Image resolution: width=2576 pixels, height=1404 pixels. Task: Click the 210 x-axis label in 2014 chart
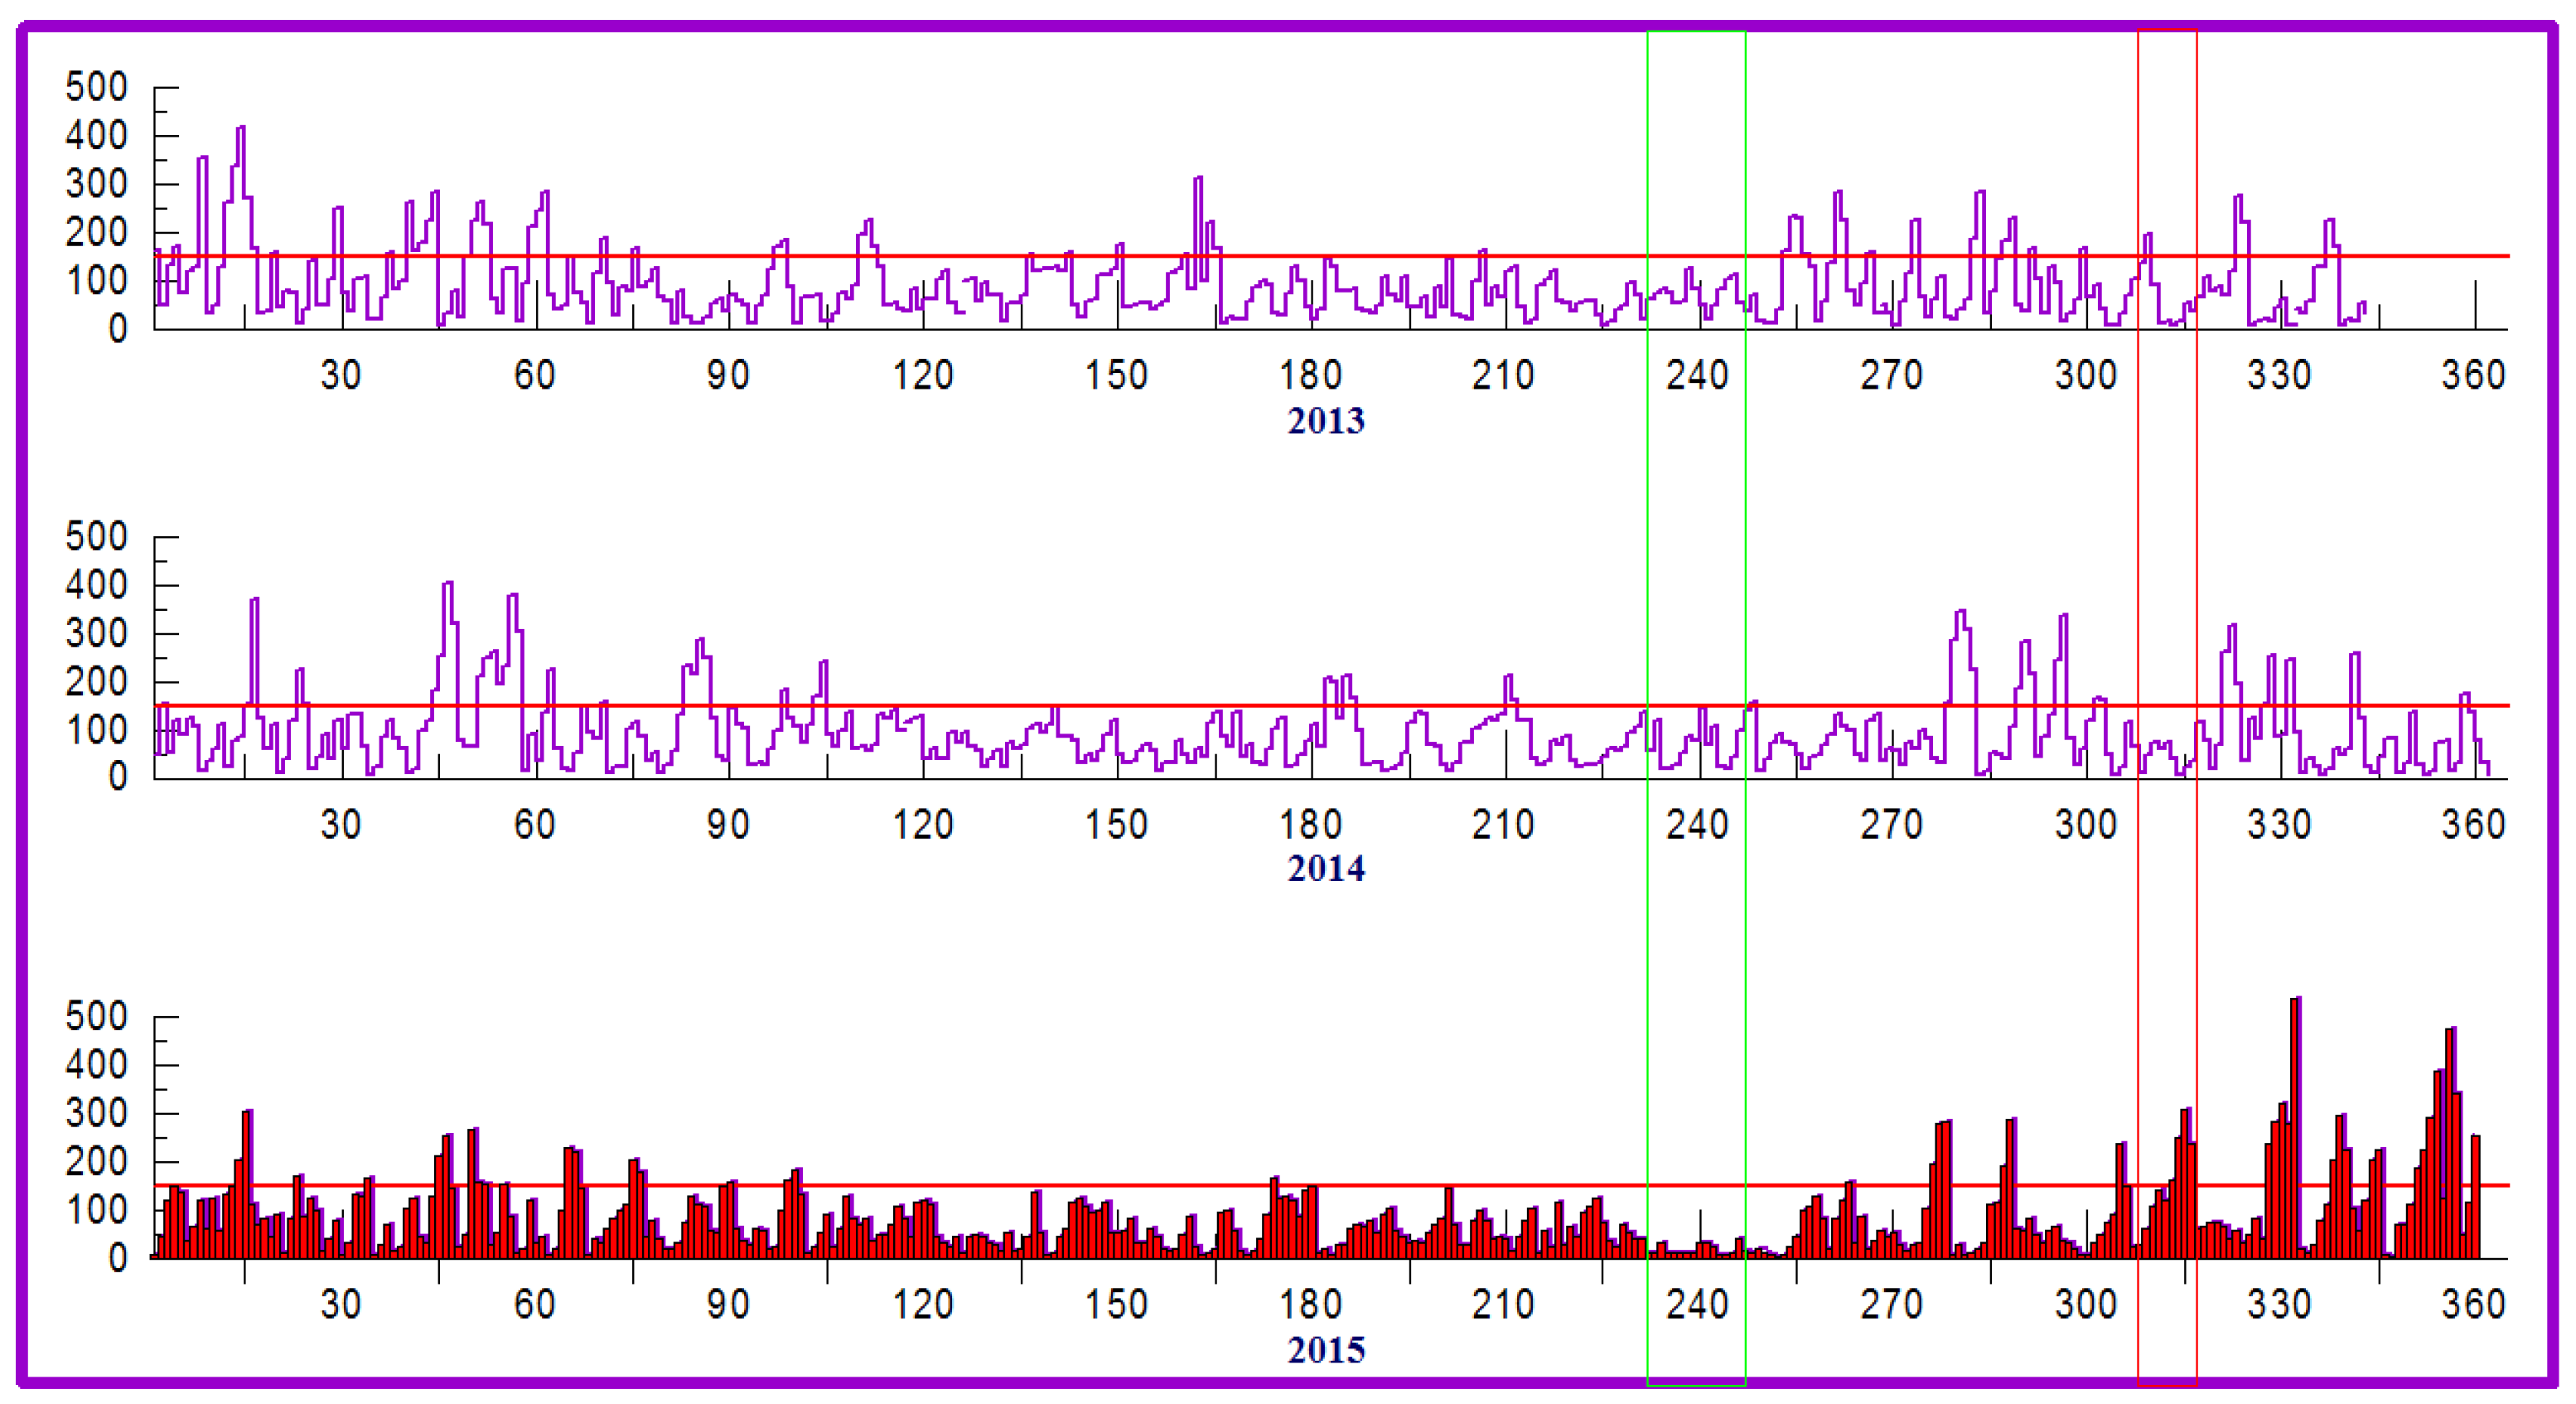click(1503, 824)
